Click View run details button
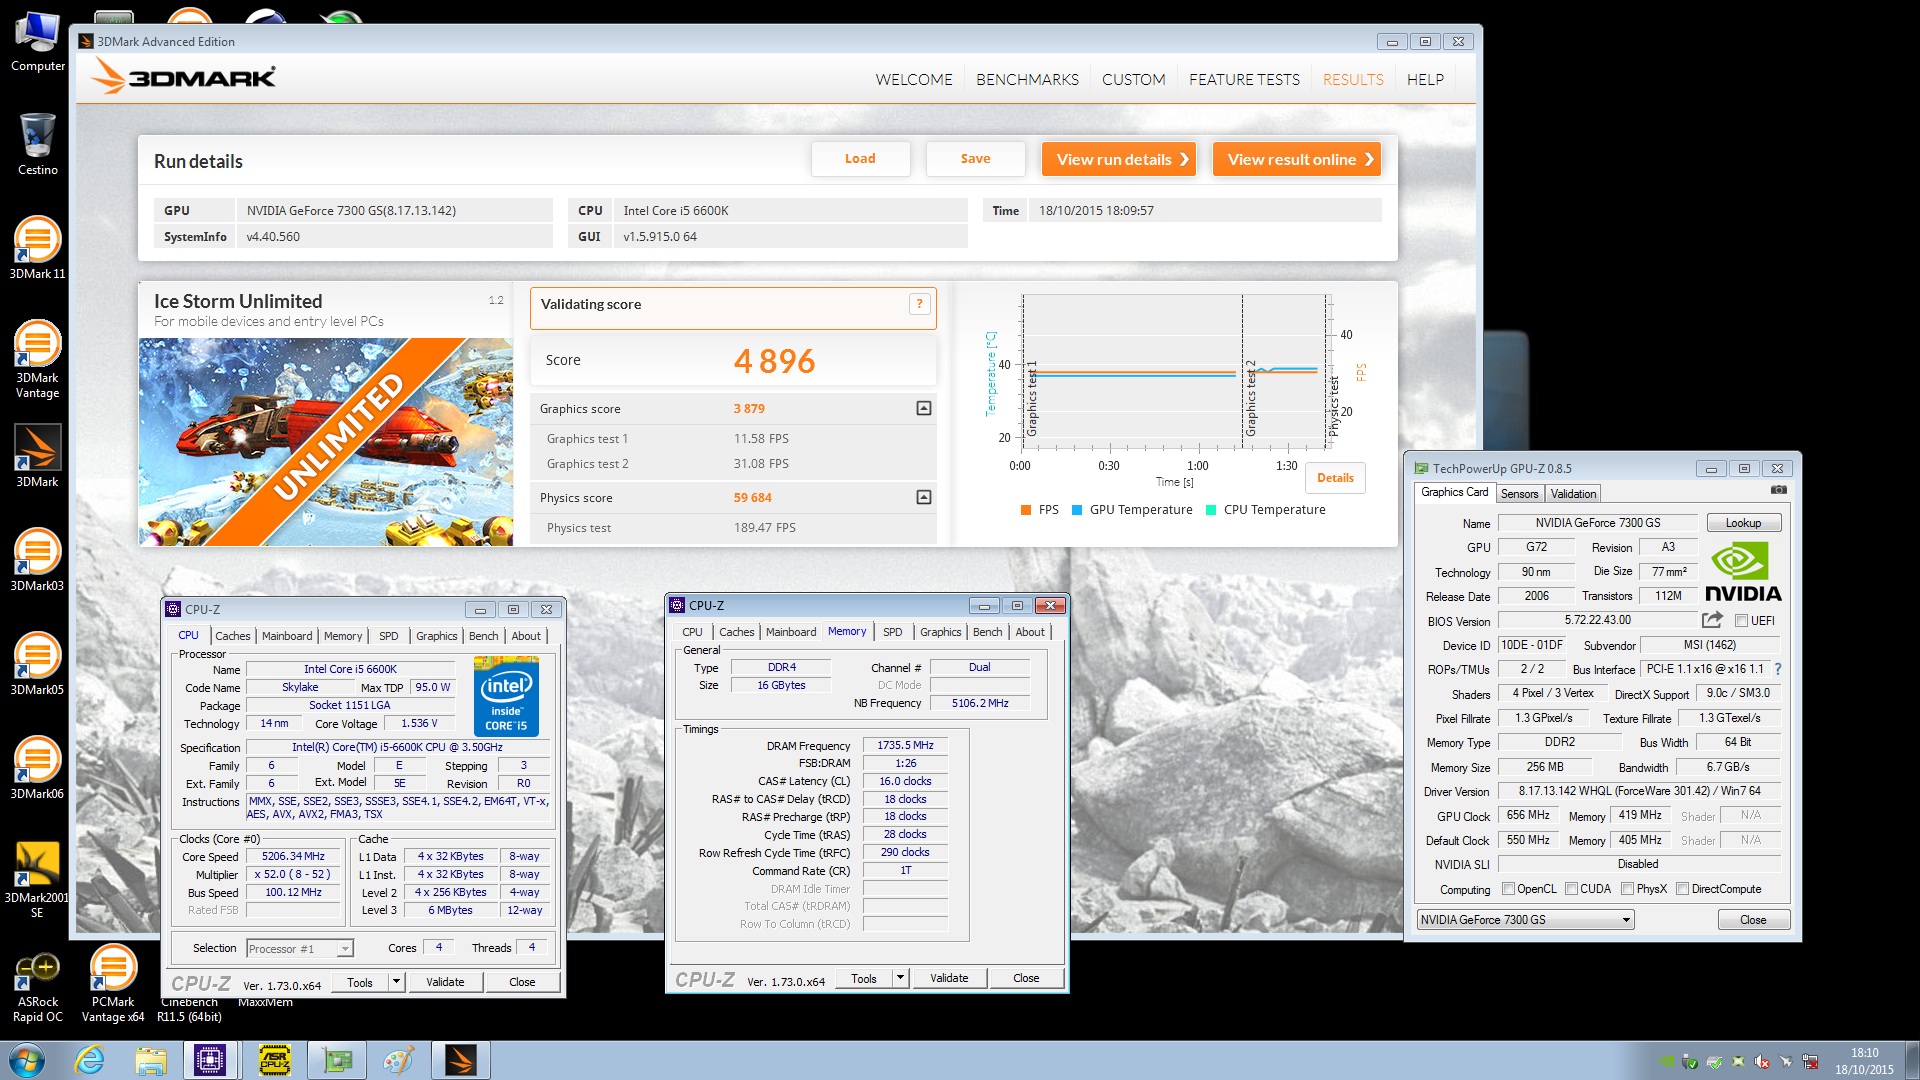This screenshot has height=1080, width=1920. click(1119, 159)
